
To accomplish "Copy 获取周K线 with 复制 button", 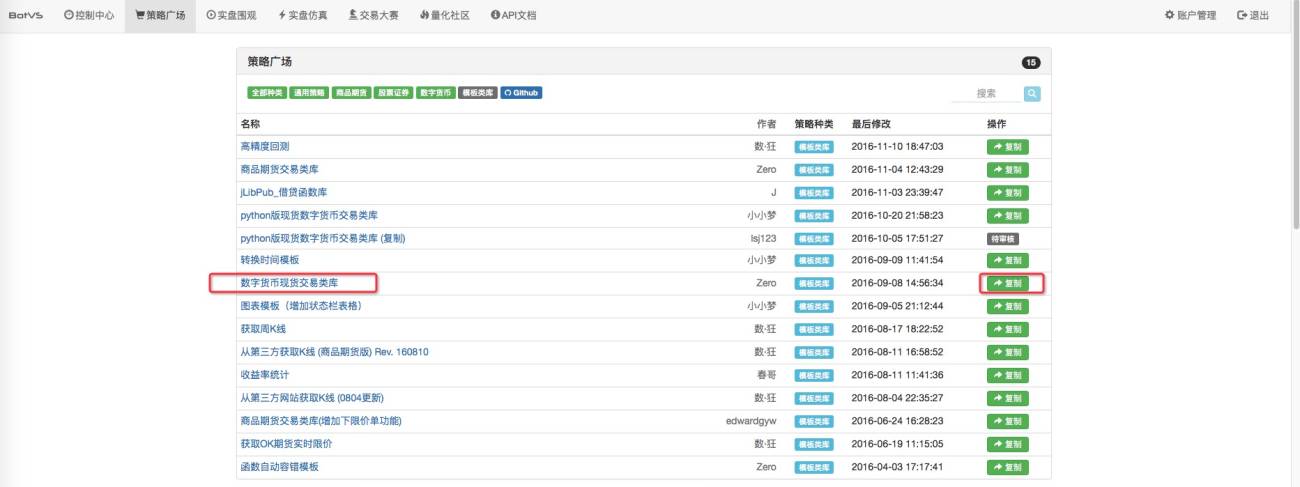I will click(x=1007, y=329).
